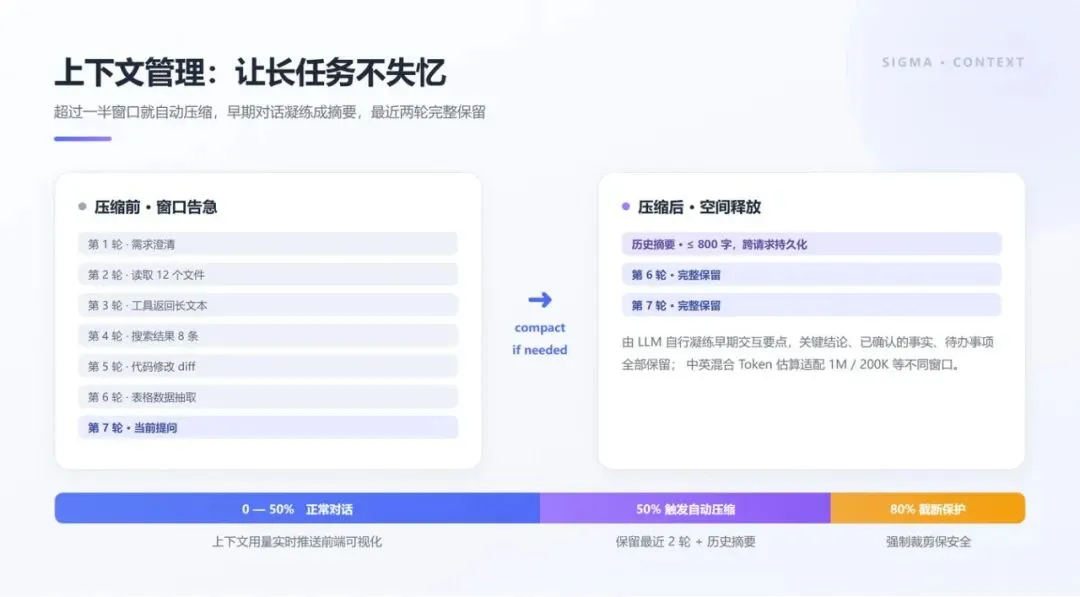Click the 保留最近 2 轮 + 历史摘要 caption

click(x=685, y=542)
